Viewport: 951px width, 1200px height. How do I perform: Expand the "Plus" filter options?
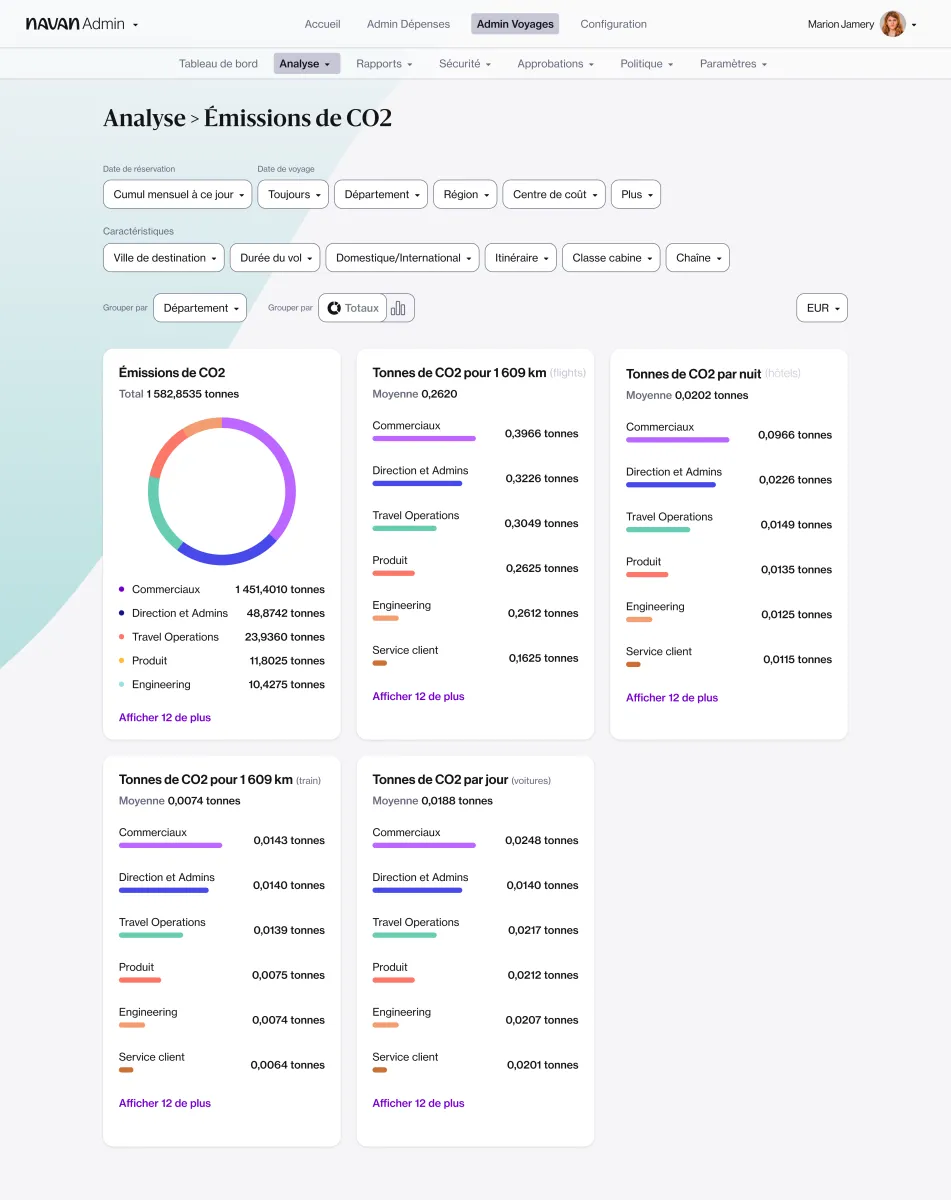[635, 194]
